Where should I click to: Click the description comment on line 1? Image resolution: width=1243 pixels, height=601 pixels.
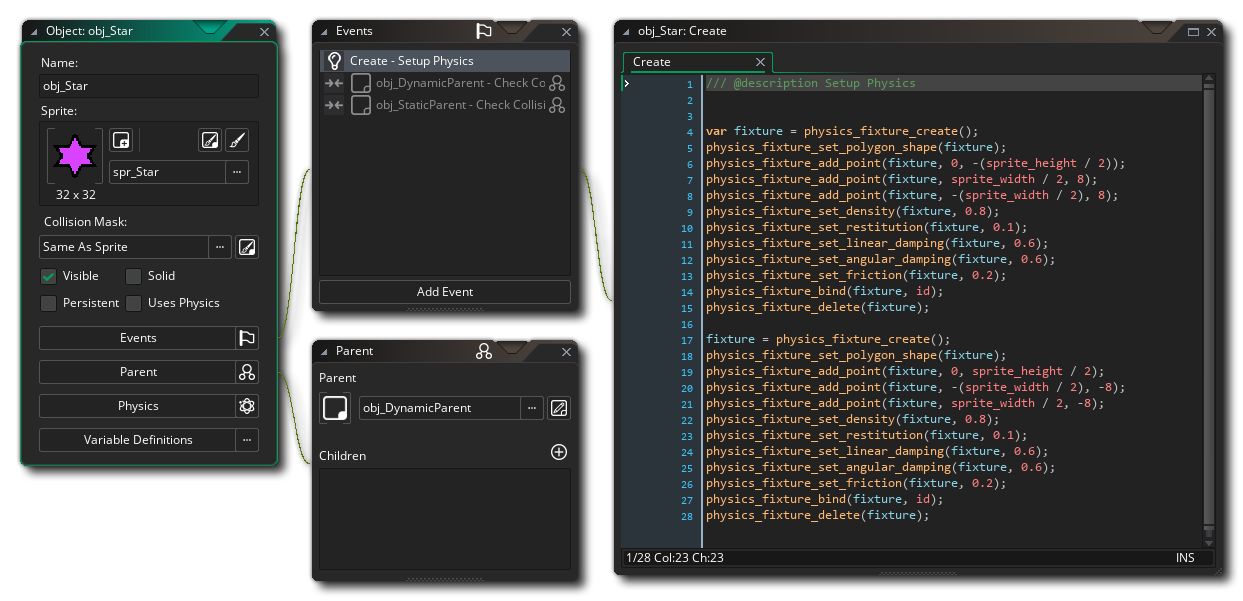click(810, 83)
